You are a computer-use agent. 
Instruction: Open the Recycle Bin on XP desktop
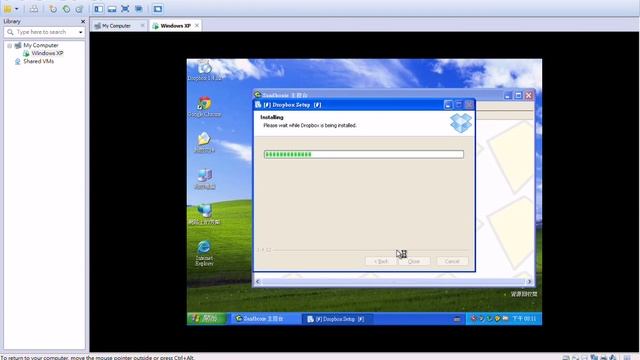524,293
